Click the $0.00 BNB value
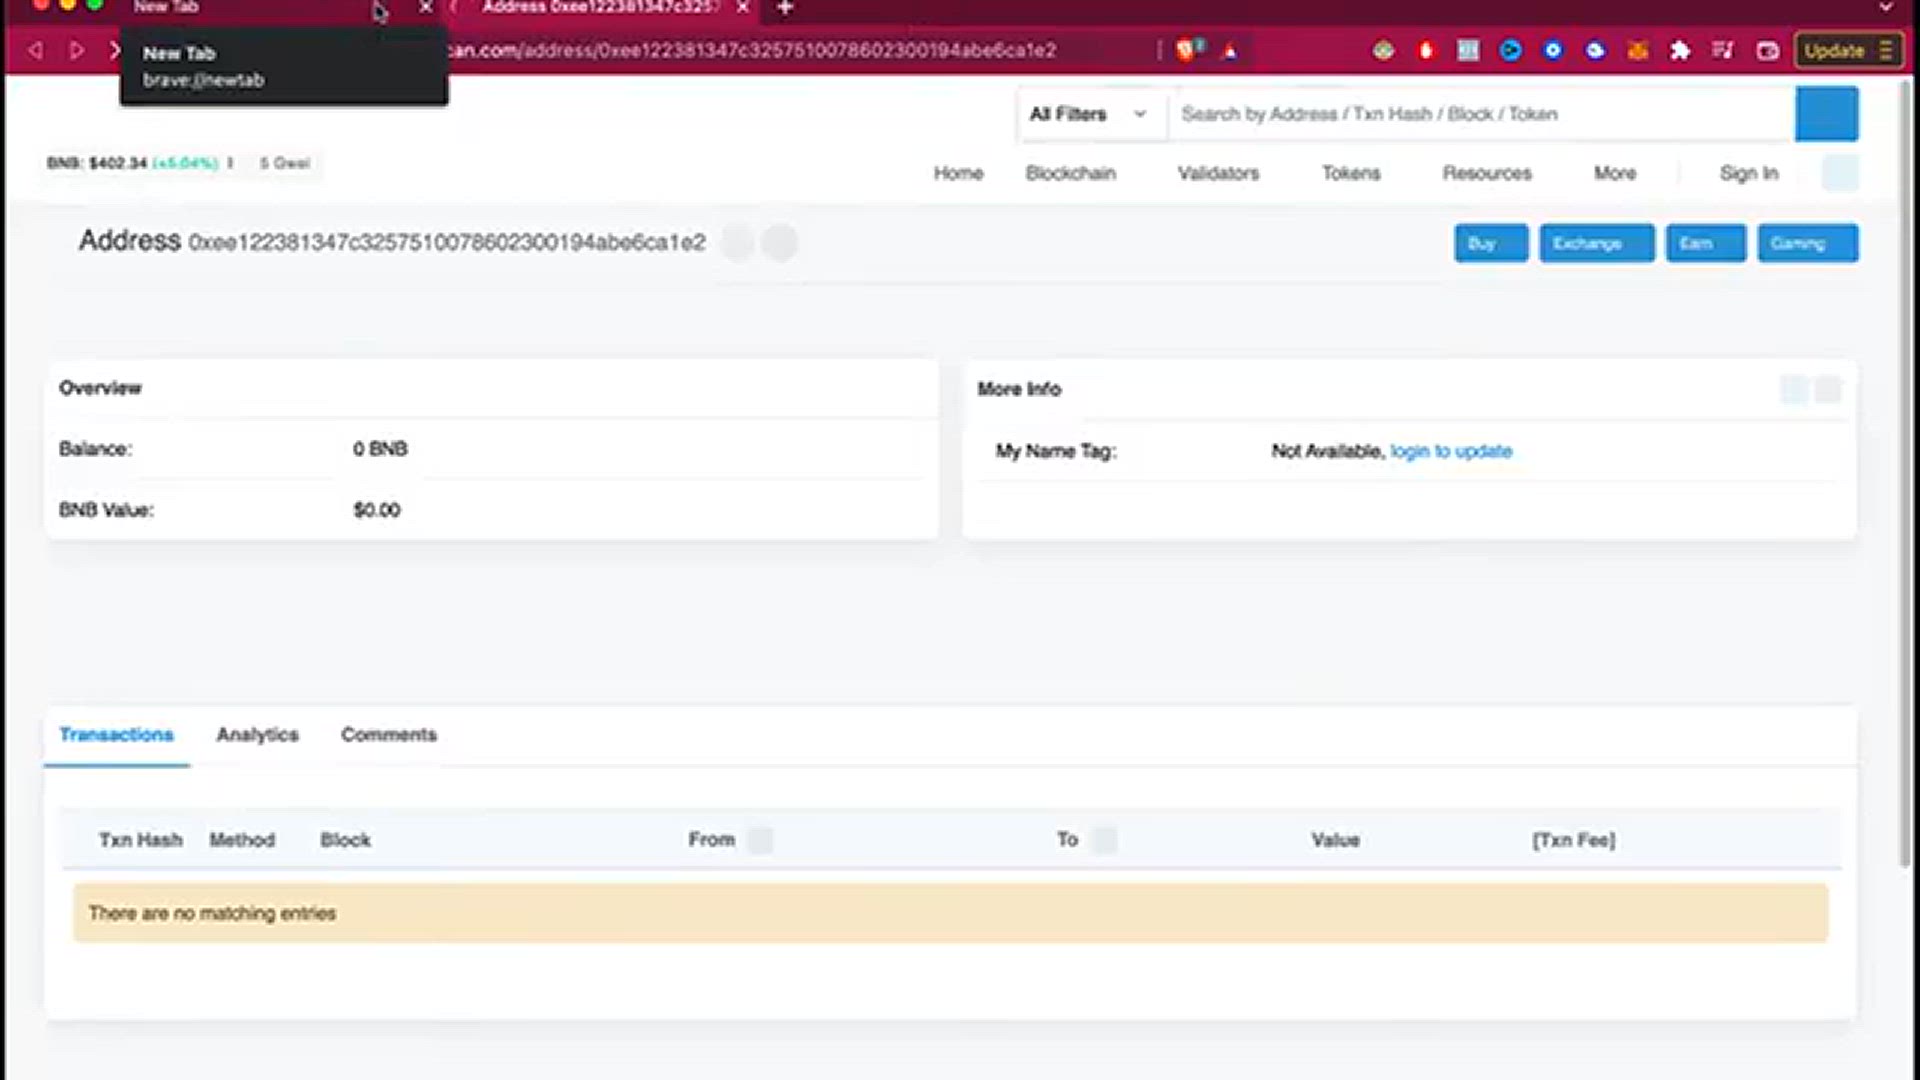Screen dimensions: 1920x1080 [x=377, y=510]
